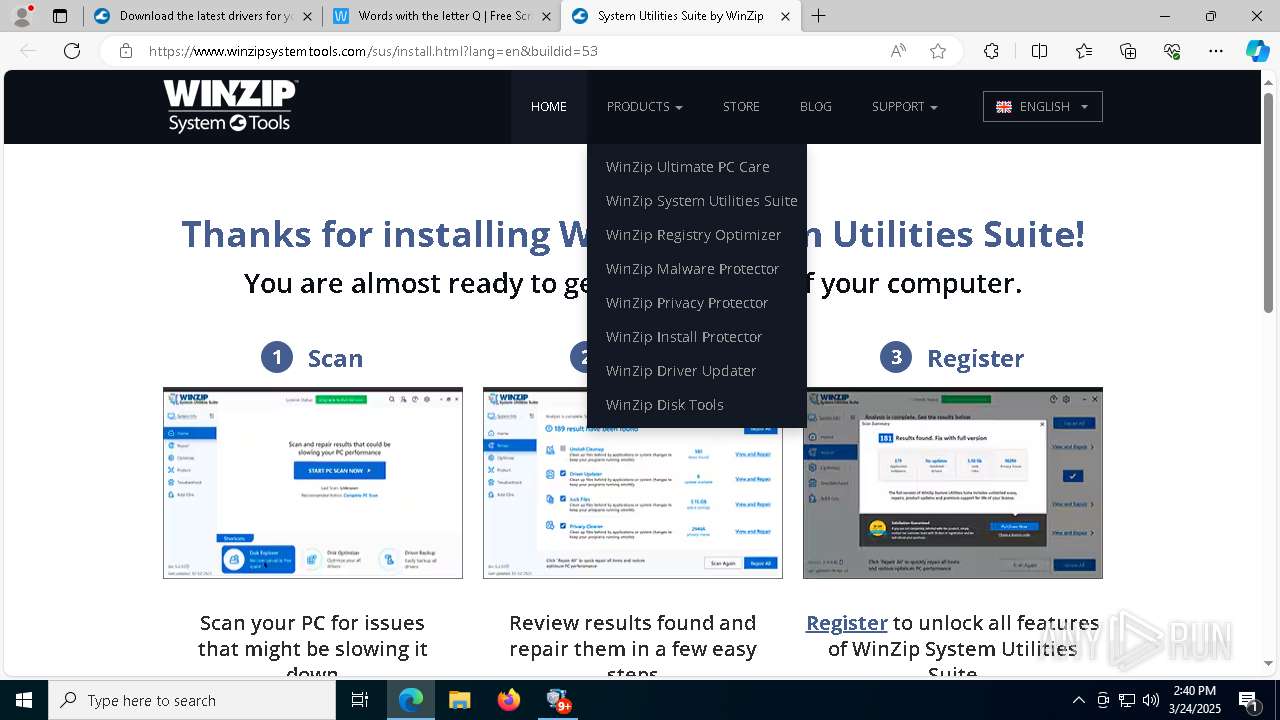Click the WinZip System Tools logo
The width and height of the screenshot is (1280, 720).
[231, 106]
